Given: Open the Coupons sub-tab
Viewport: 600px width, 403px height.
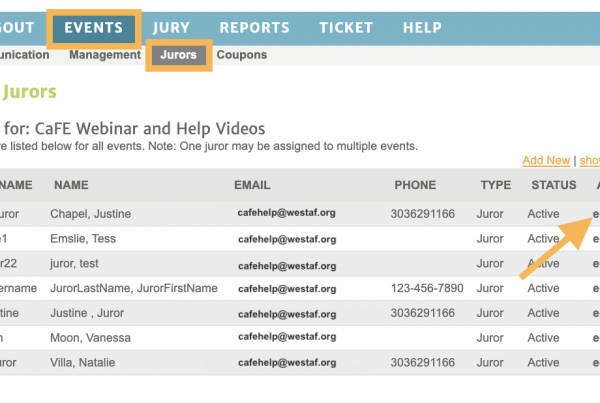Looking at the screenshot, I should [242, 55].
